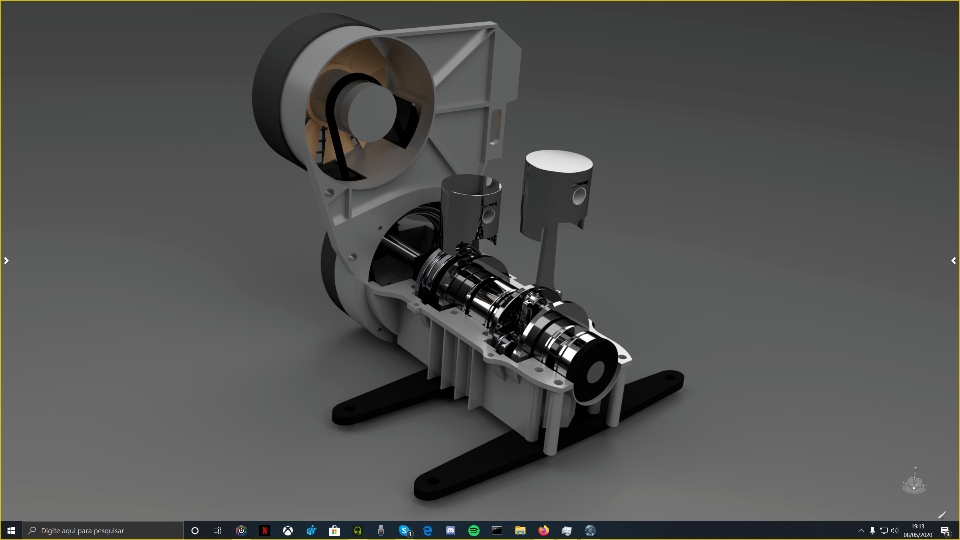The width and height of the screenshot is (960, 540).
Task: Open Cortana from the taskbar
Action: (195, 530)
